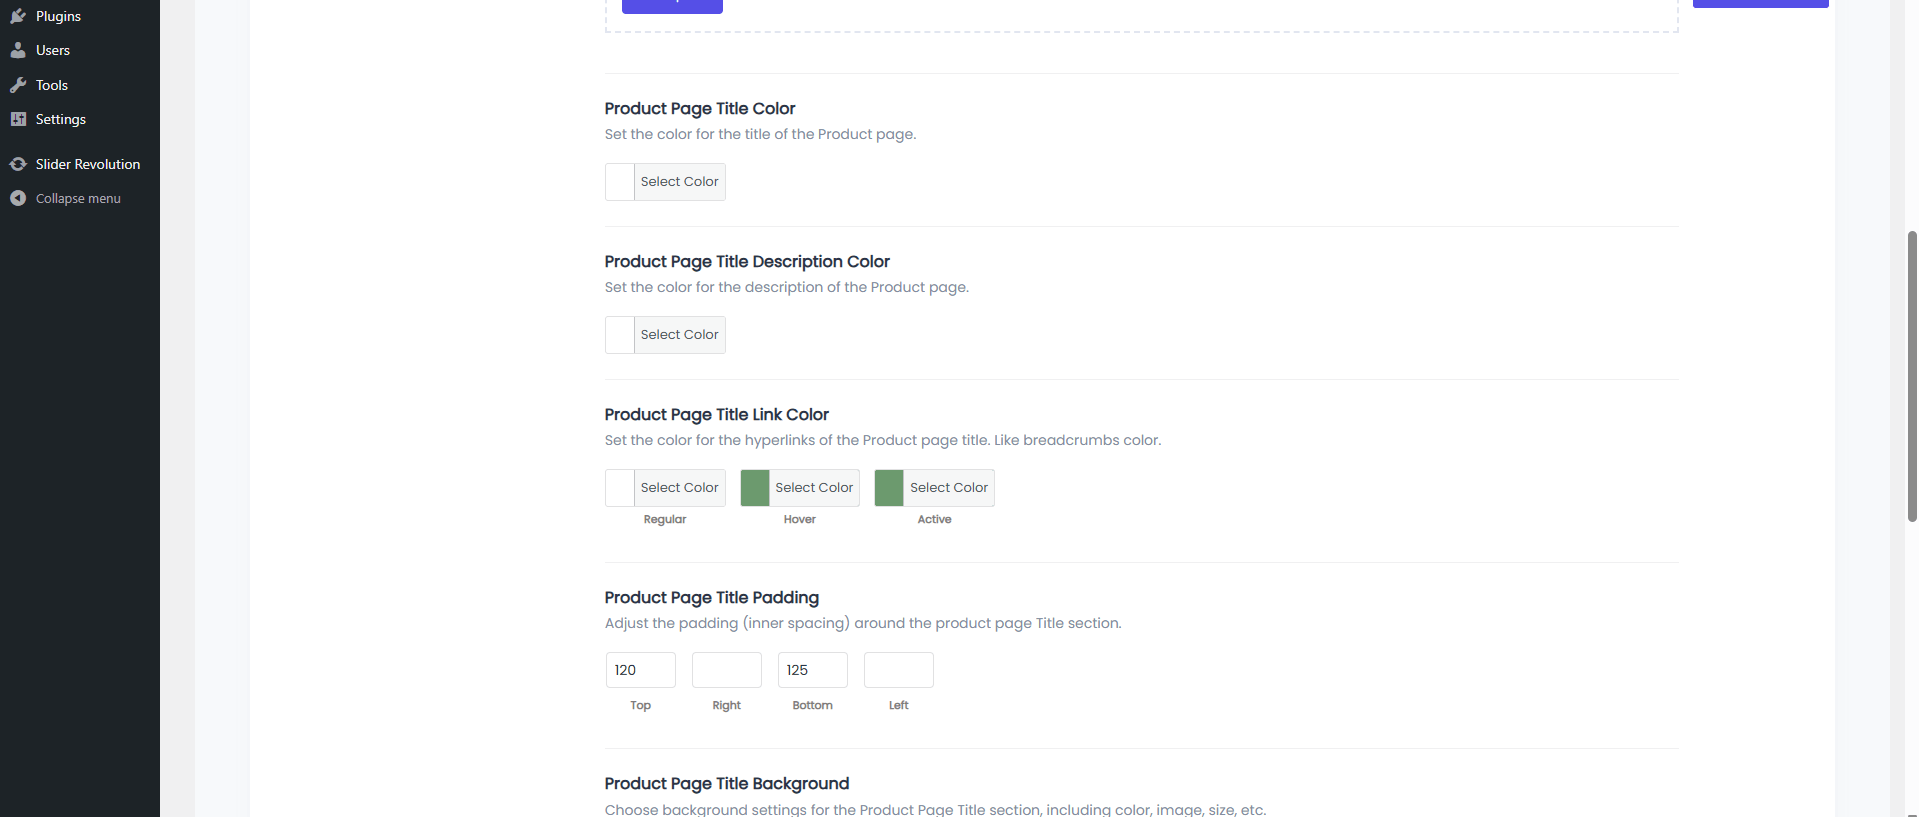This screenshot has height=817, width=1919.
Task: Click the Regular link color swatch
Action: tap(620, 488)
